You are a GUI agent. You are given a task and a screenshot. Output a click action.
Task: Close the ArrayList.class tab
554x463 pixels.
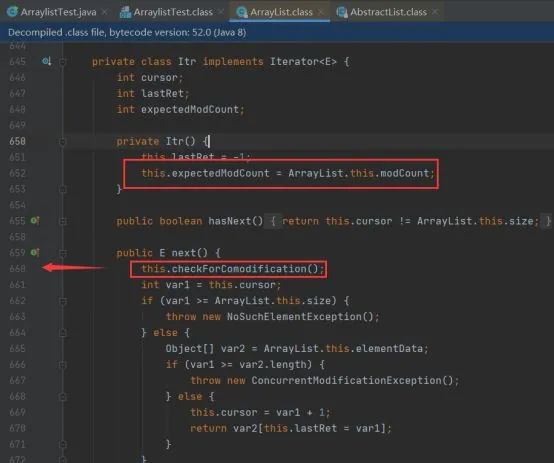[x=321, y=12]
